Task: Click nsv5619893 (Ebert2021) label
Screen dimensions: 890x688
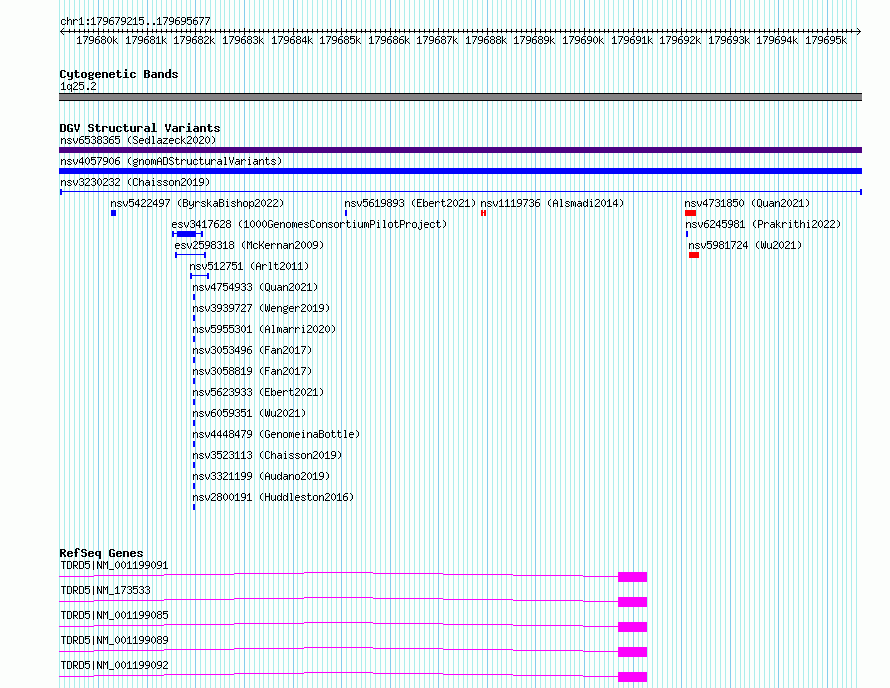Action: [x=410, y=203]
